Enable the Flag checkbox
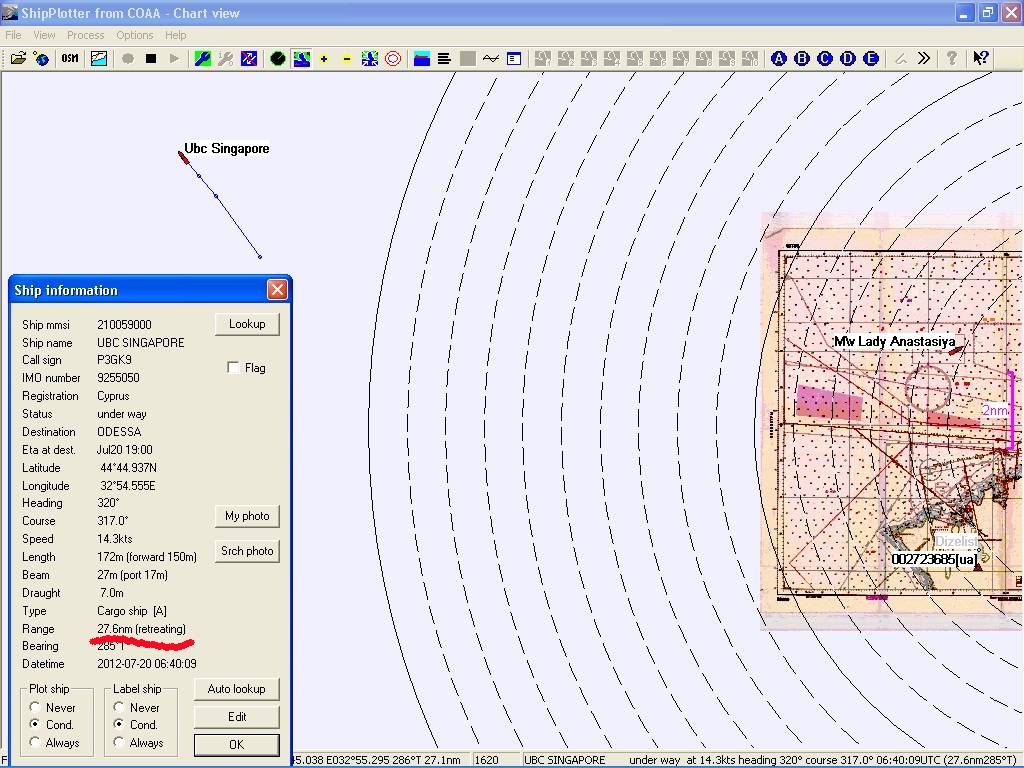 [234, 368]
